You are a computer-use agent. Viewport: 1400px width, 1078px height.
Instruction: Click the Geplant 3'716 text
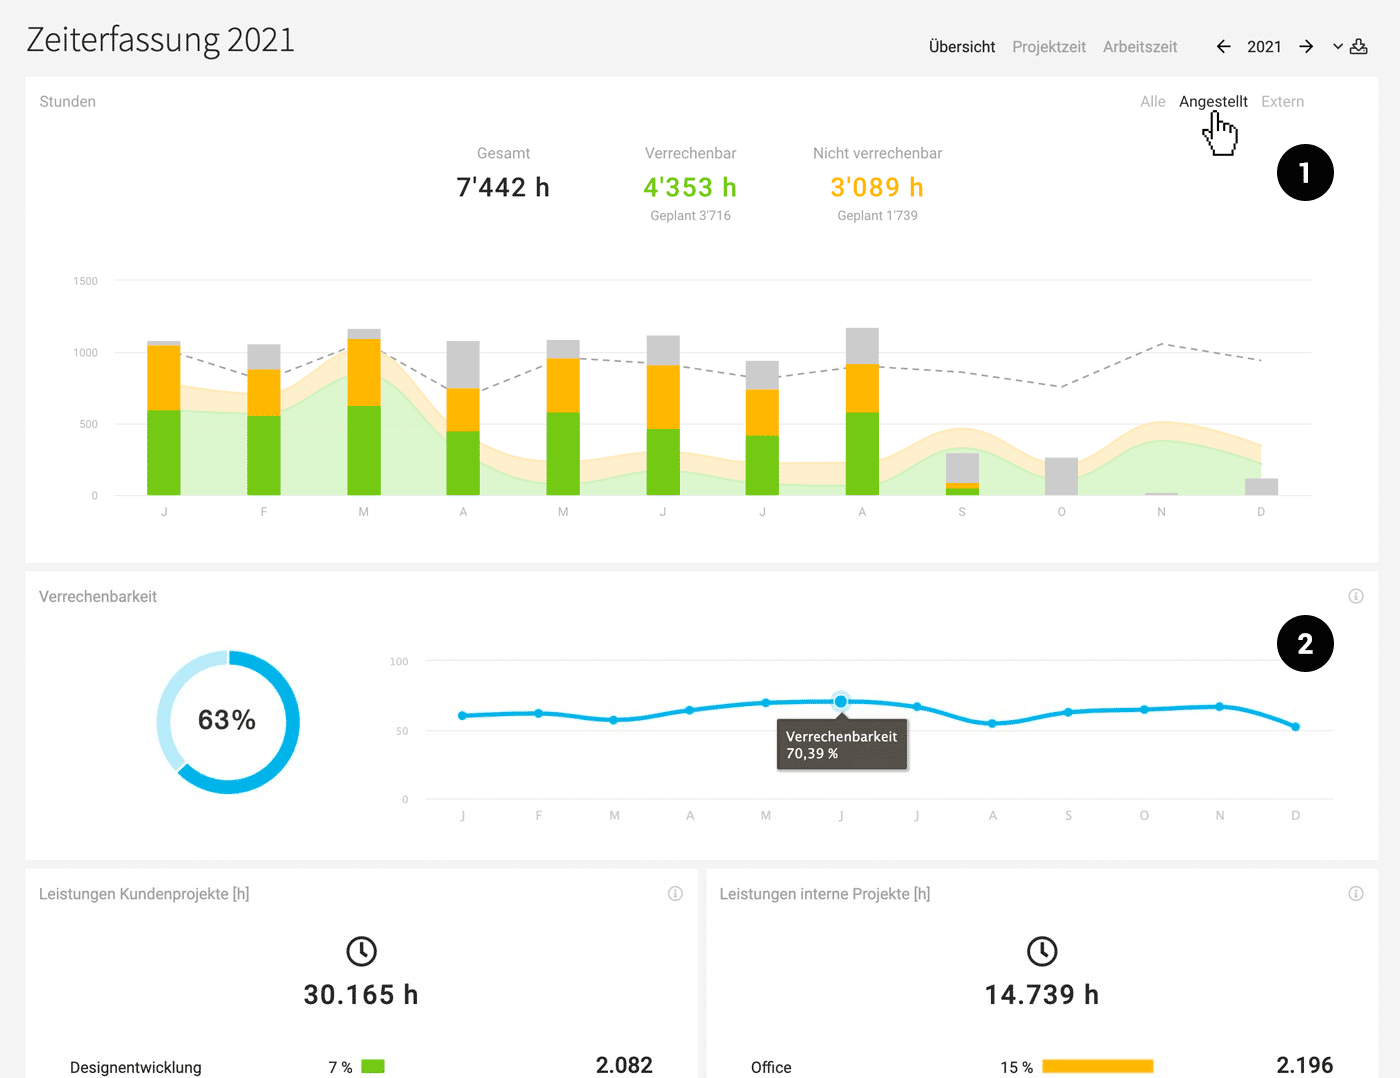point(690,215)
